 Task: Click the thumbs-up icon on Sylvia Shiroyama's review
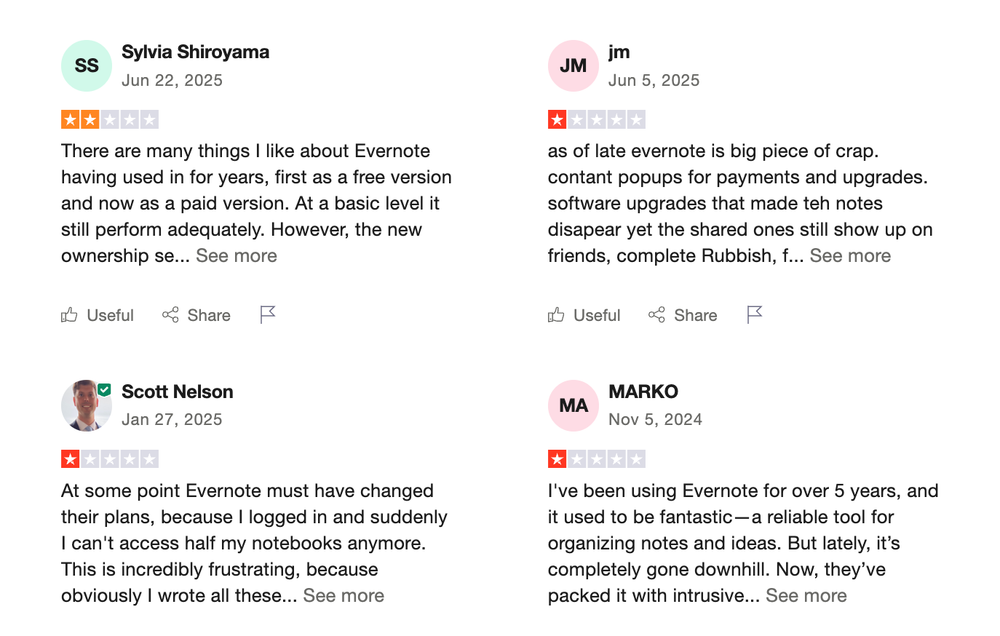tap(69, 315)
